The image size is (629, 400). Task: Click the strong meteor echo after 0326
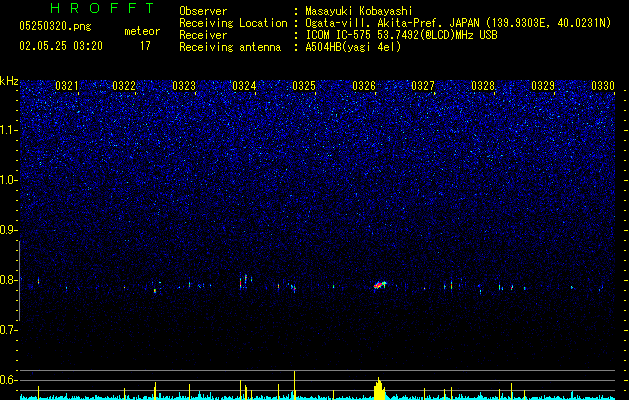coord(379,285)
